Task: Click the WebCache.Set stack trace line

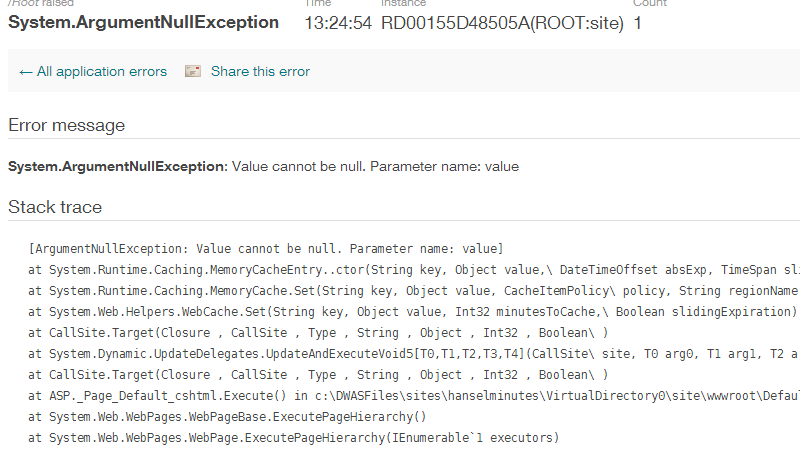Action: click(x=413, y=311)
